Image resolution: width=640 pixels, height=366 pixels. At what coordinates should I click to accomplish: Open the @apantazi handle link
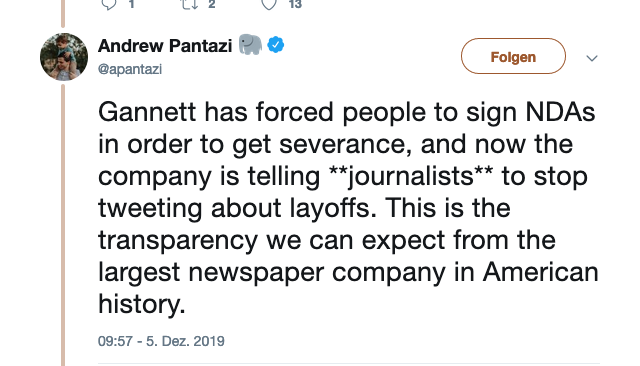(130, 69)
